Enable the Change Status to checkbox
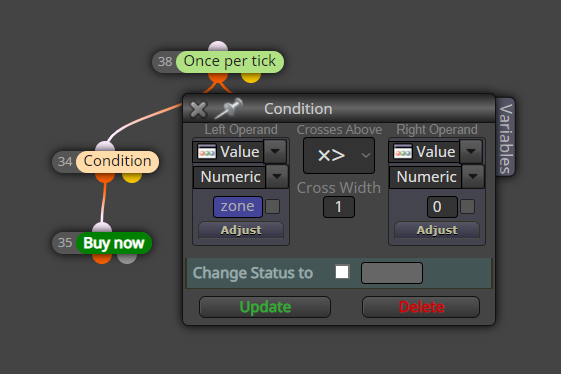The image size is (561, 374). [342, 272]
